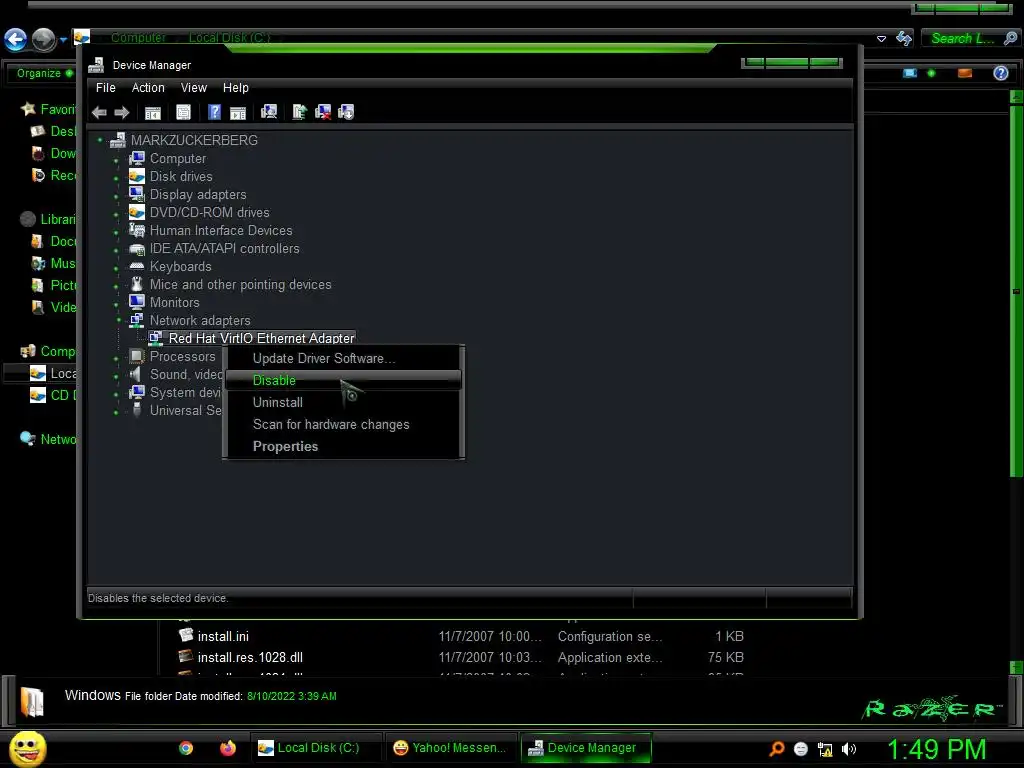Click Scan for hardware changes toolbar icon
1024x768 pixels.
point(269,112)
